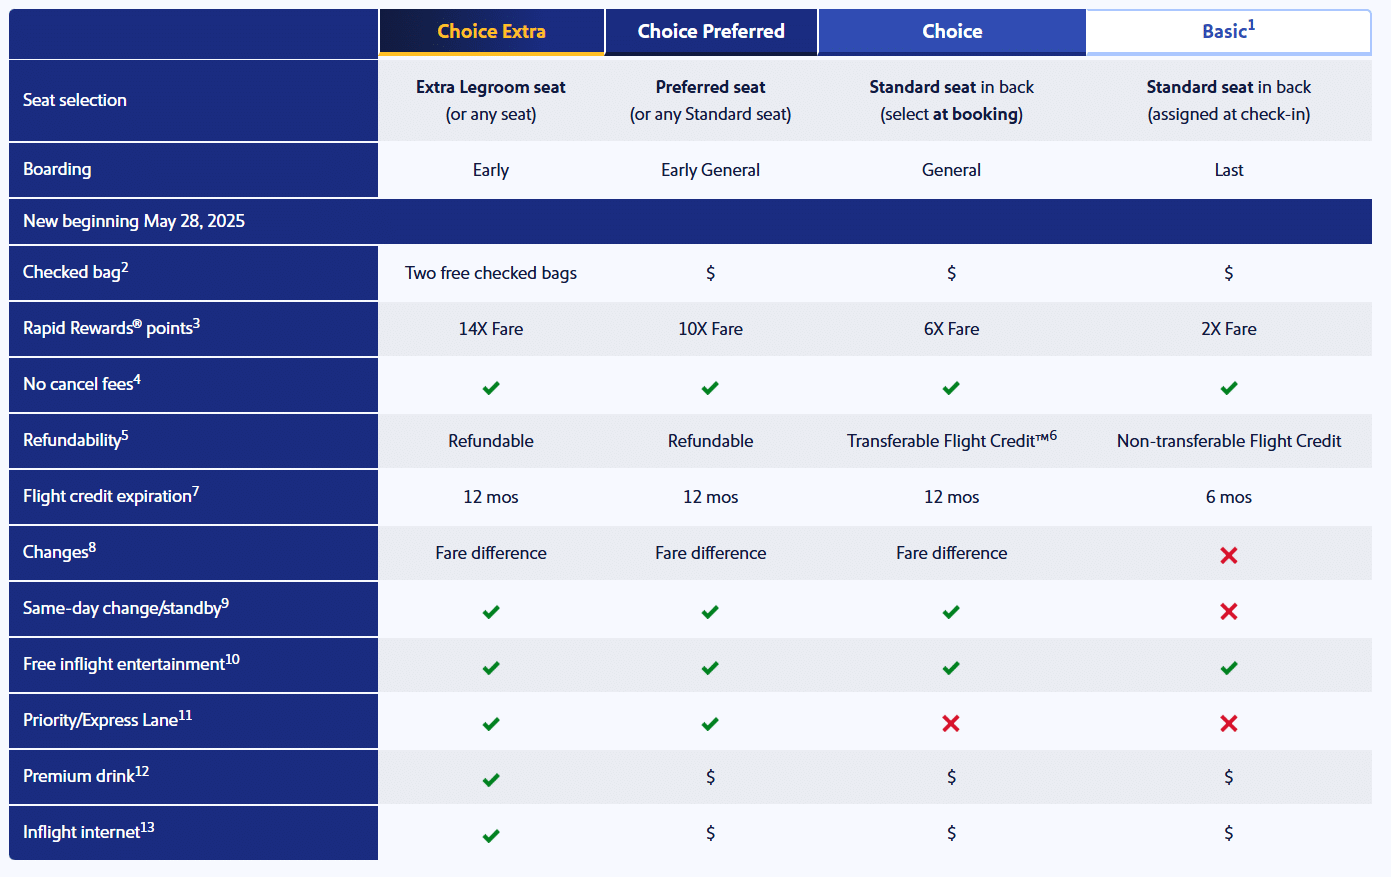
Task: Click the 'Seat selection' row header
Action: coord(193,100)
